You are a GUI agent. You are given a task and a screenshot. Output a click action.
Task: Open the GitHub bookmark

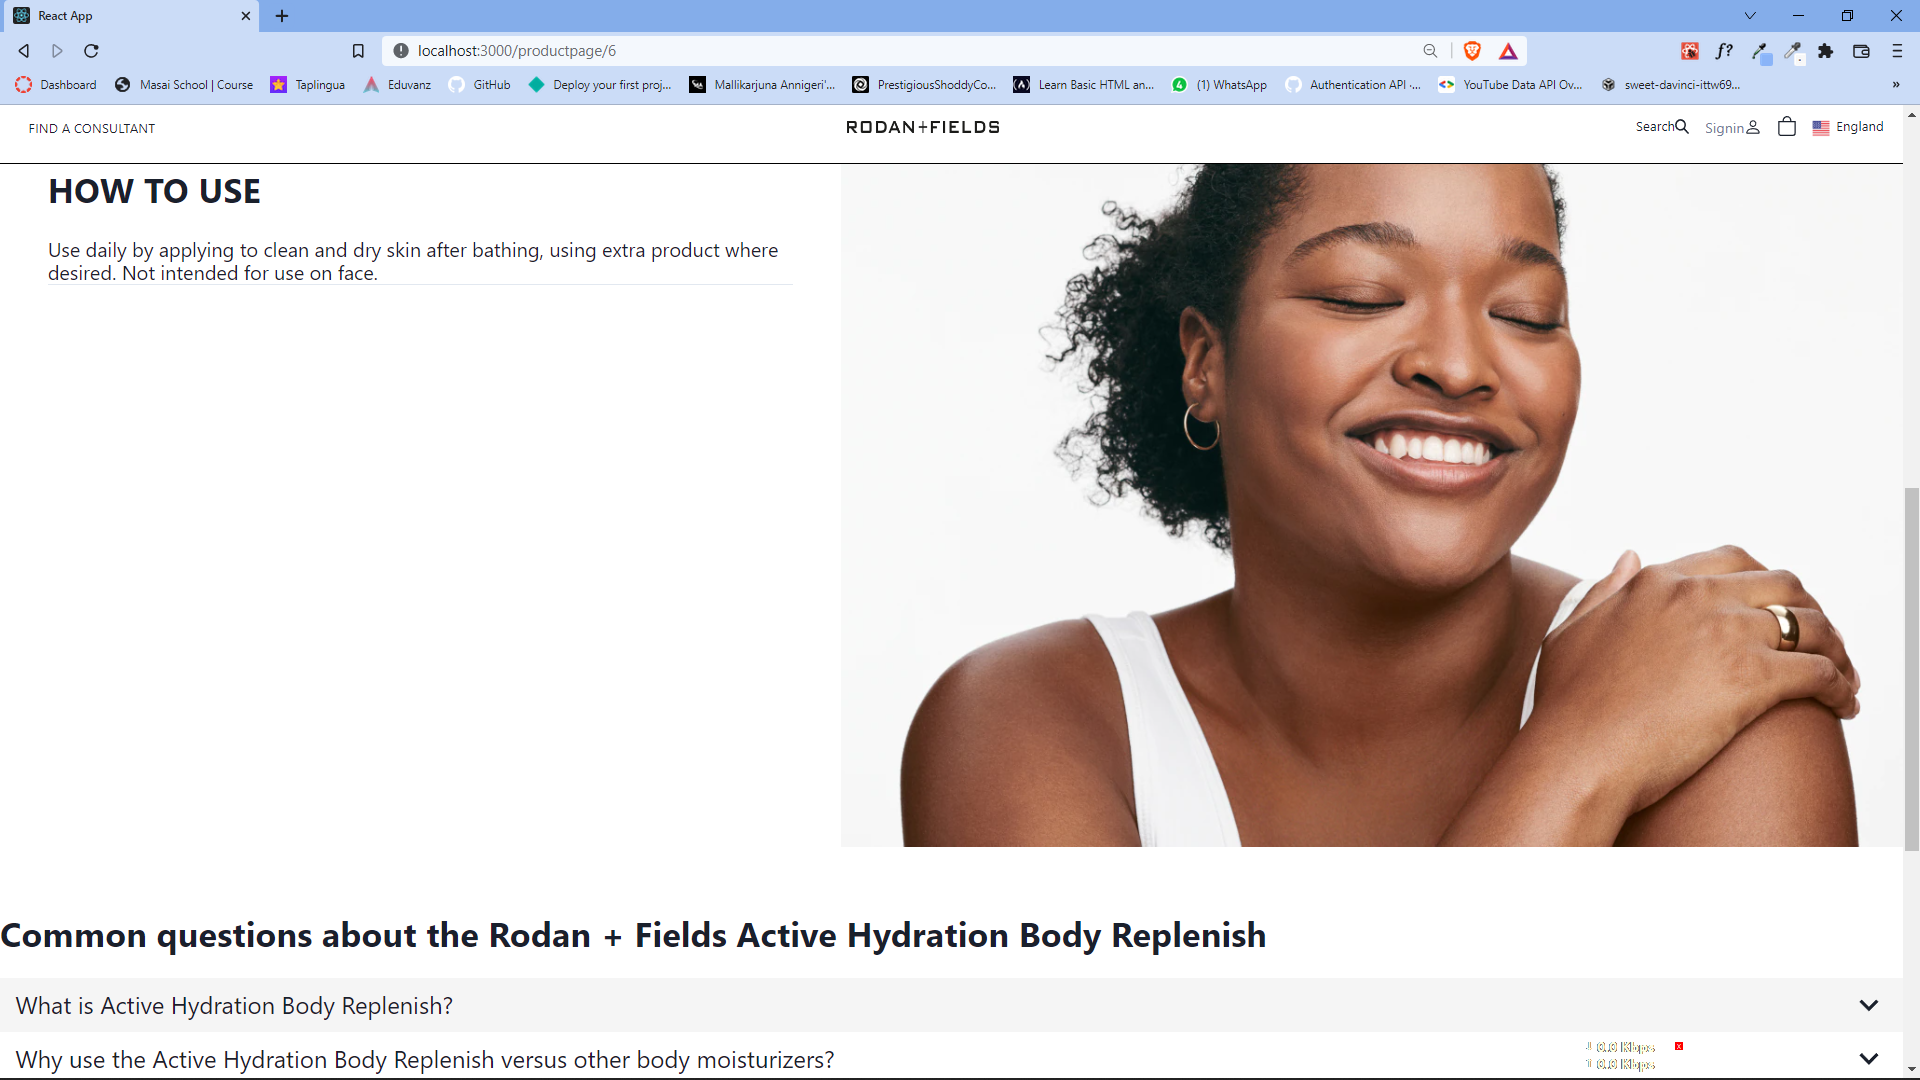tap(480, 85)
